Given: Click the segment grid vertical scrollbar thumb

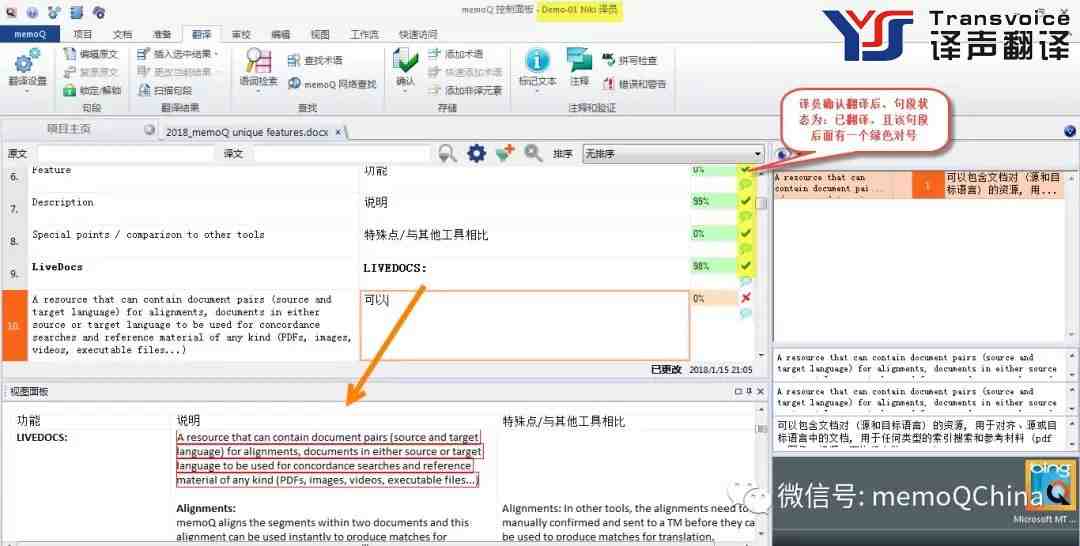Looking at the screenshot, I should pos(761,204).
